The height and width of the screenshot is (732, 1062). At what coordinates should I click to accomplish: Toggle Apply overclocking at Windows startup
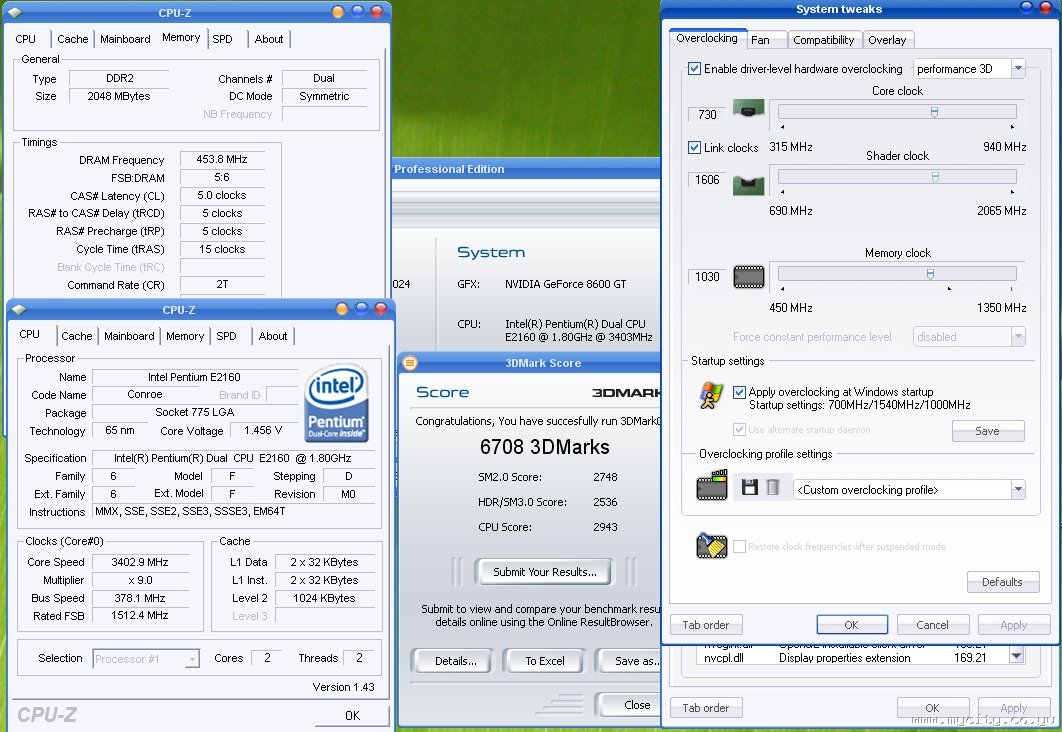[x=739, y=392]
